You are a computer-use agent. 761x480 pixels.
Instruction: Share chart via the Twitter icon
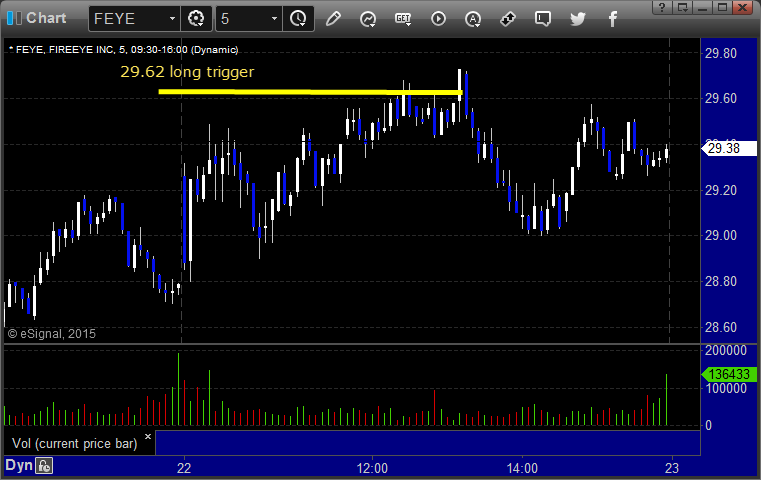coord(578,19)
